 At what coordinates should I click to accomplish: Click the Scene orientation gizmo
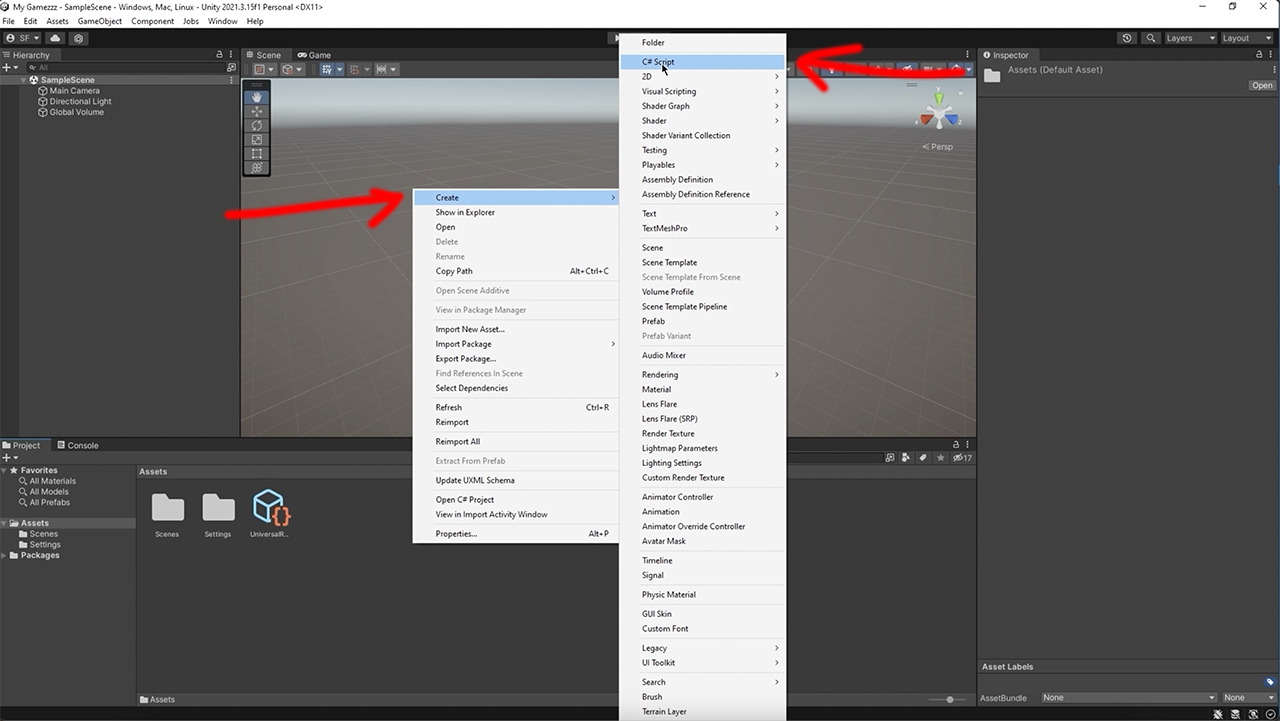coord(939,113)
